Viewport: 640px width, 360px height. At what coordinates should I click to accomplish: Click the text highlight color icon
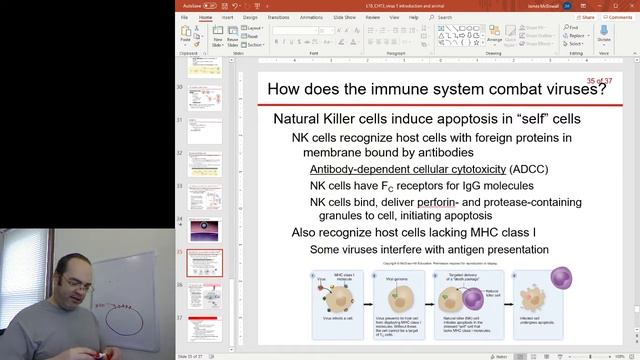pyautogui.click(x=341, y=42)
